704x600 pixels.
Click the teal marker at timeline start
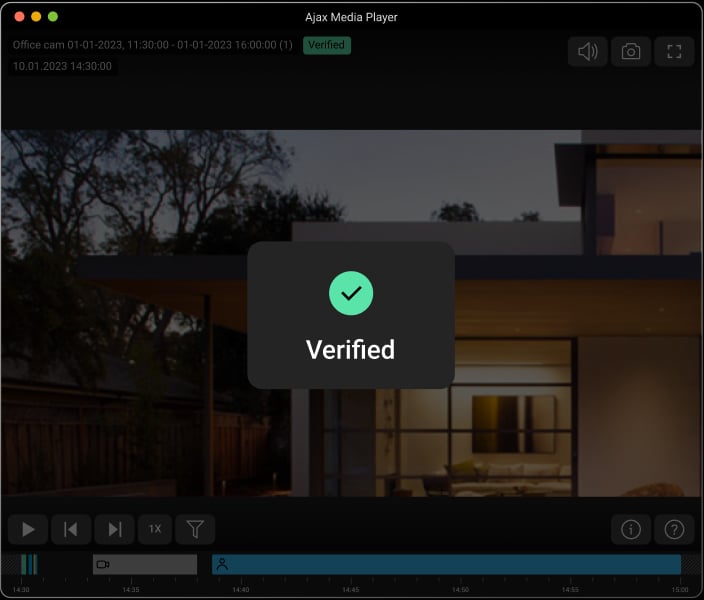(x=29, y=564)
